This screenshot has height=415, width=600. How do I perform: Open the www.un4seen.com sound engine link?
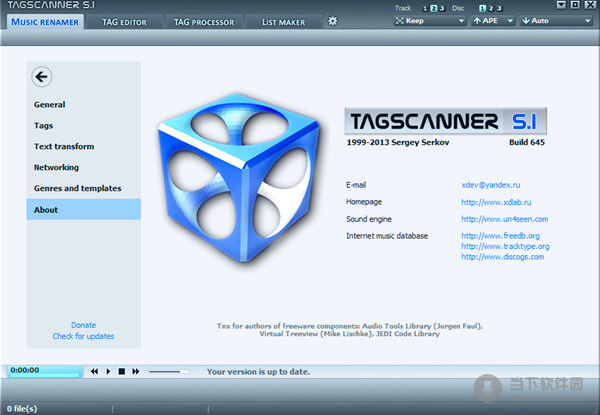(x=505, y=219)
